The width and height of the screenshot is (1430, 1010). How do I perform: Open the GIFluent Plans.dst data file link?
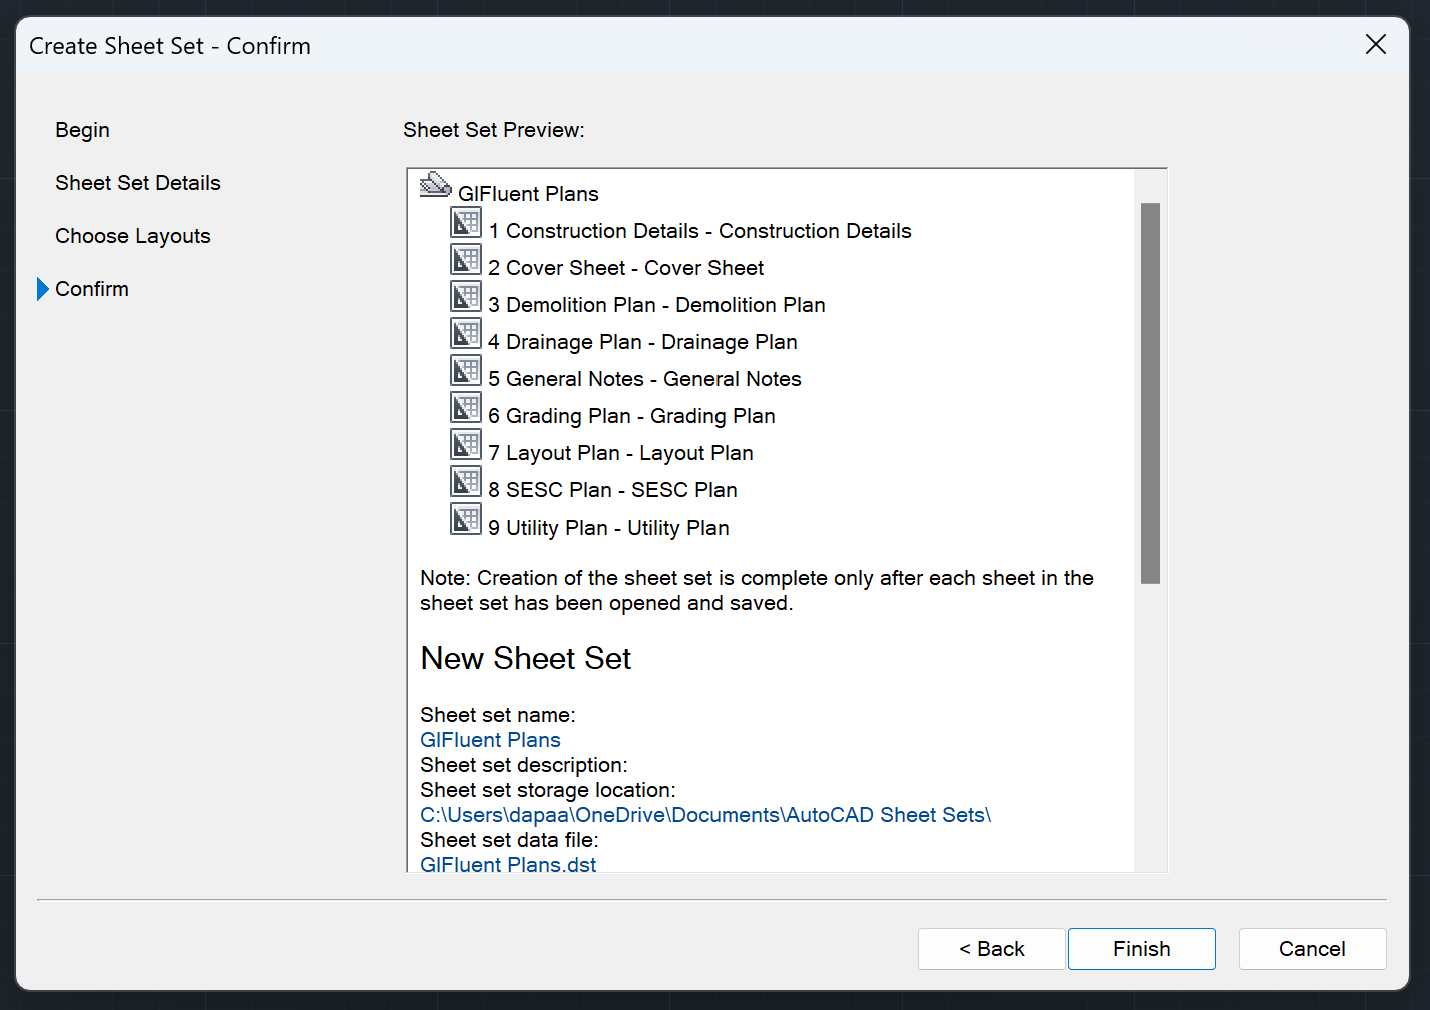tap(507, 864)
